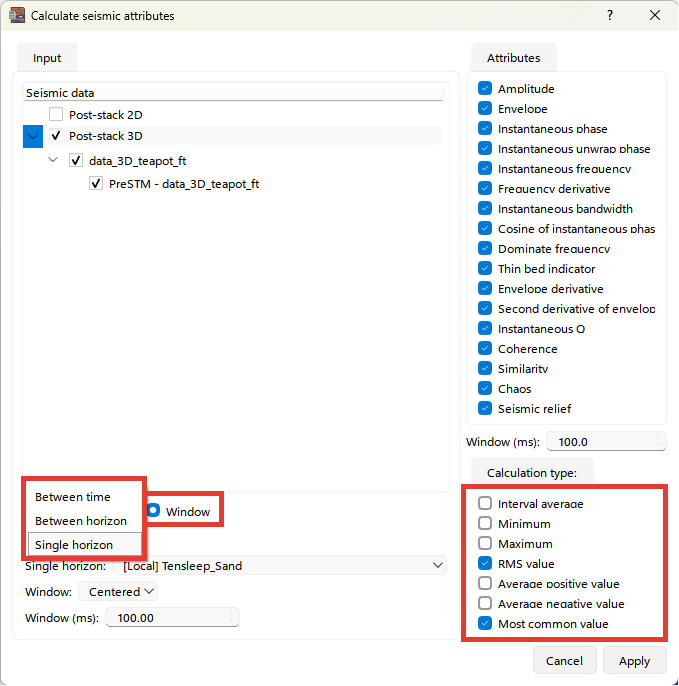Open the Window Centered dropdown
This screenshot has width=679, height=686.
point(118,592)
